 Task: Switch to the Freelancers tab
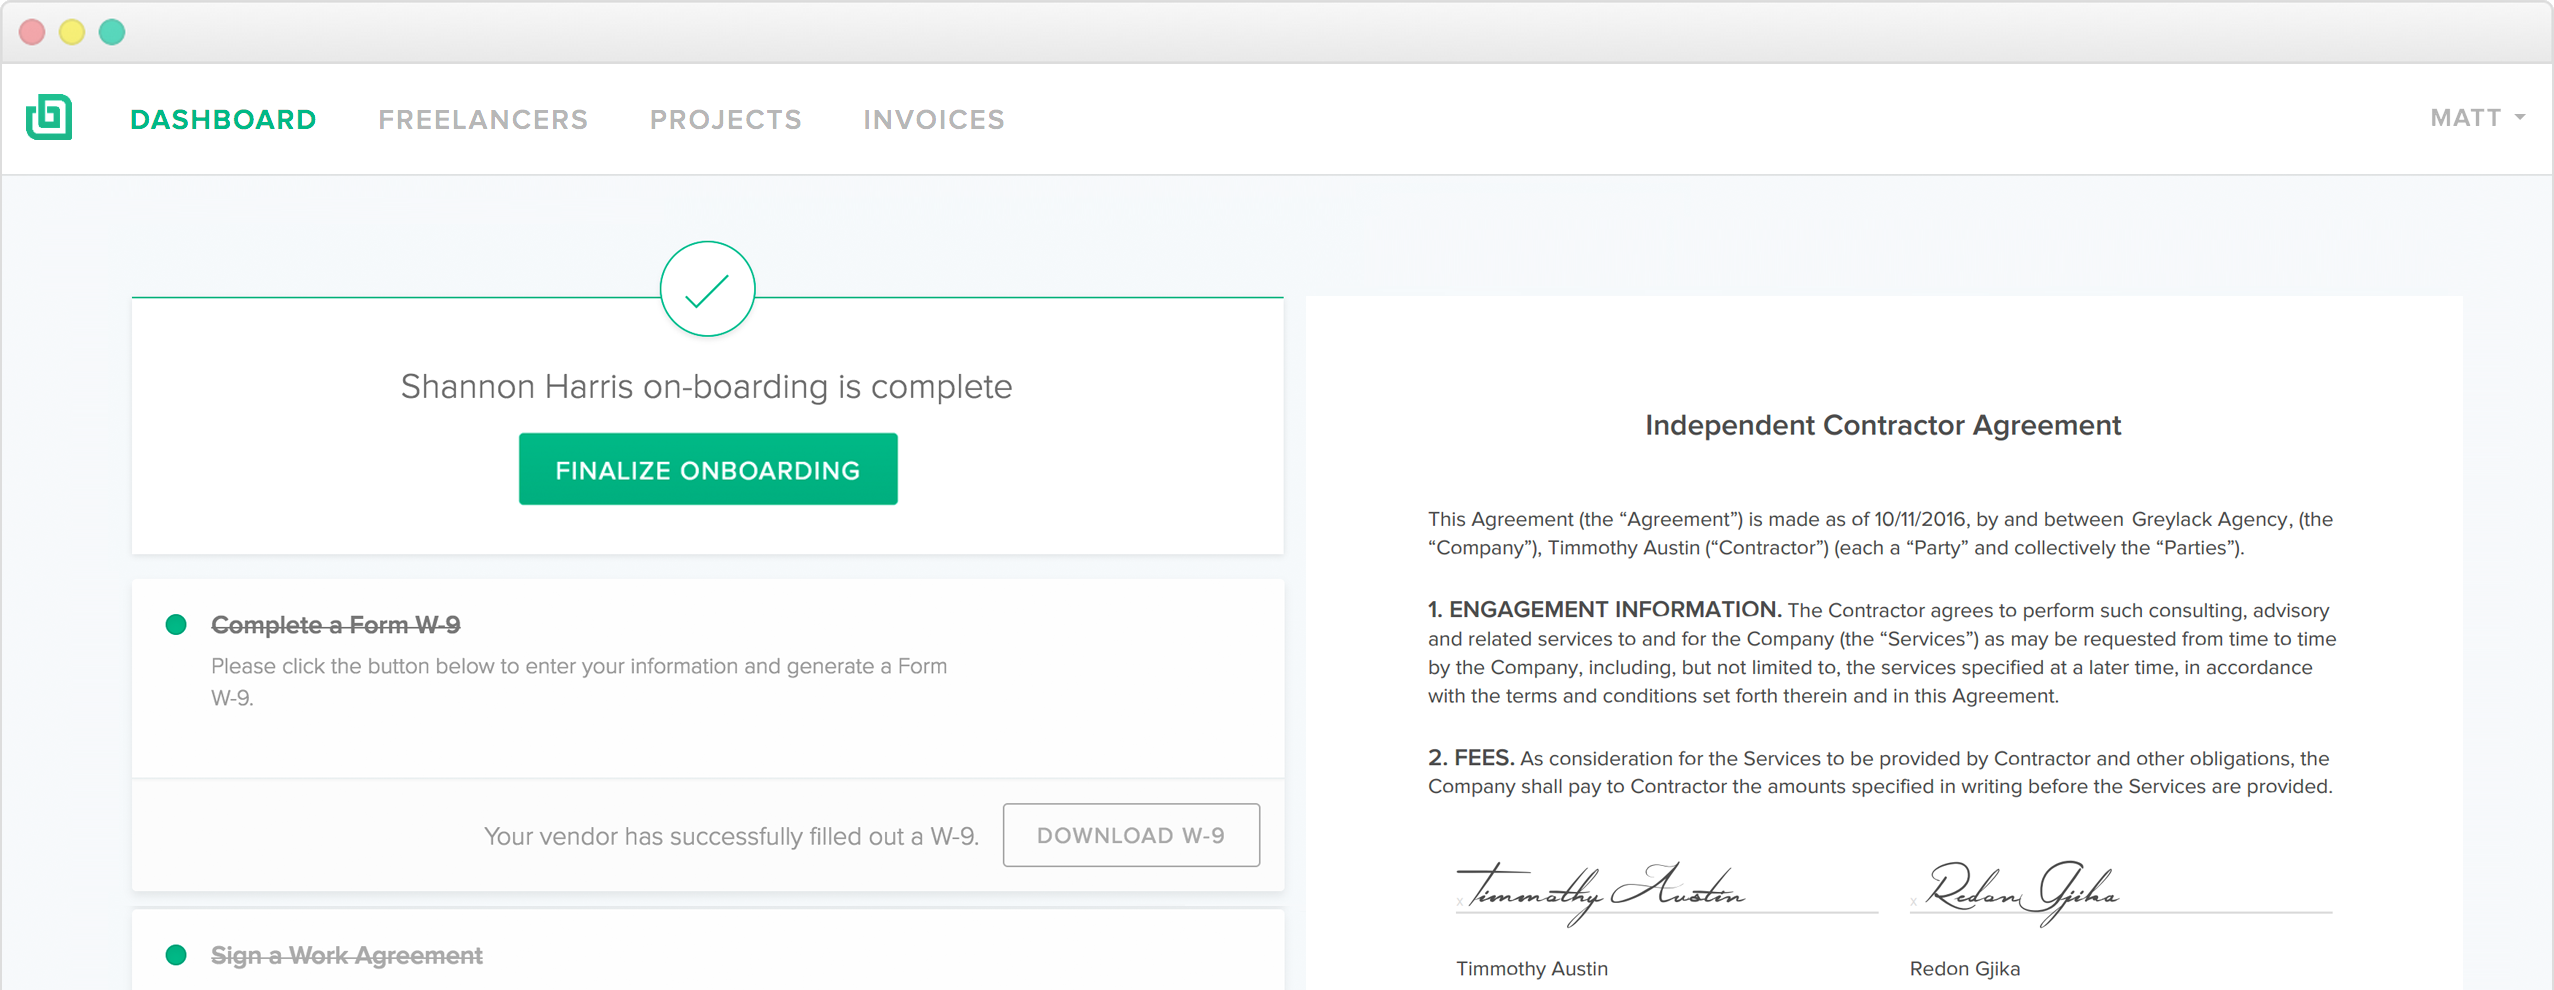click(483, 120)
